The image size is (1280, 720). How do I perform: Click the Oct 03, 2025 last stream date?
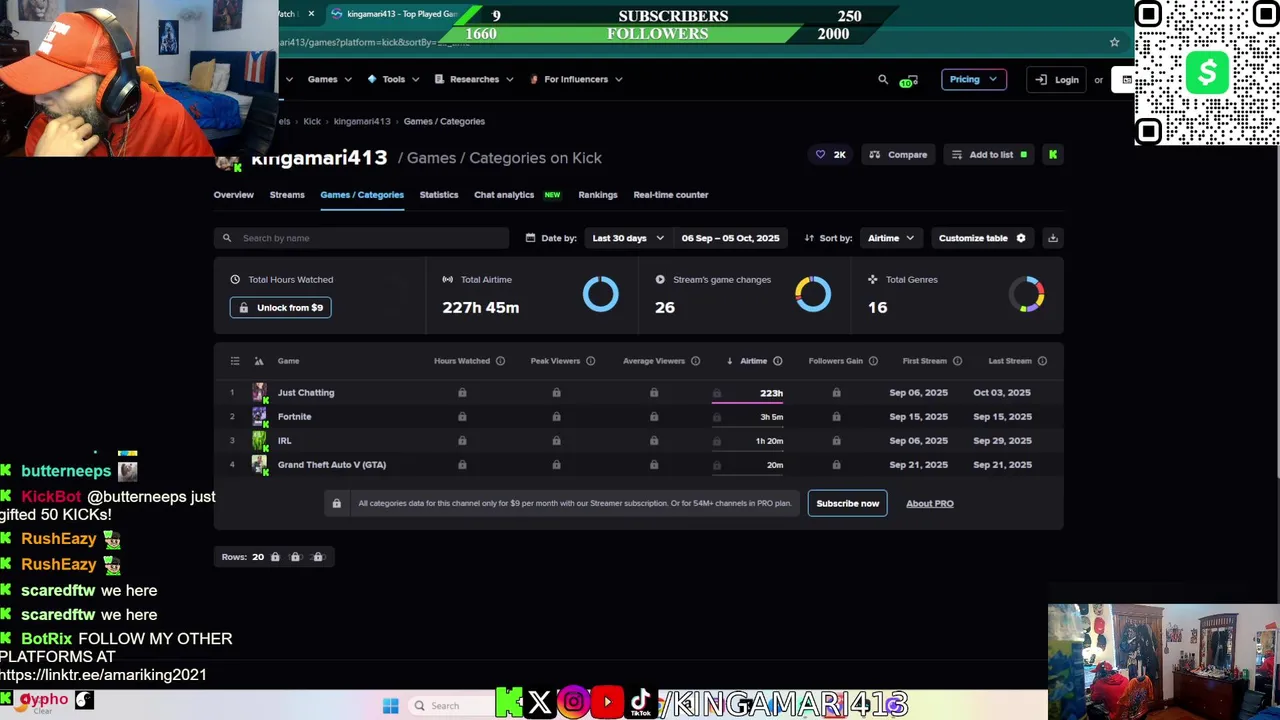click(1002, 393)
